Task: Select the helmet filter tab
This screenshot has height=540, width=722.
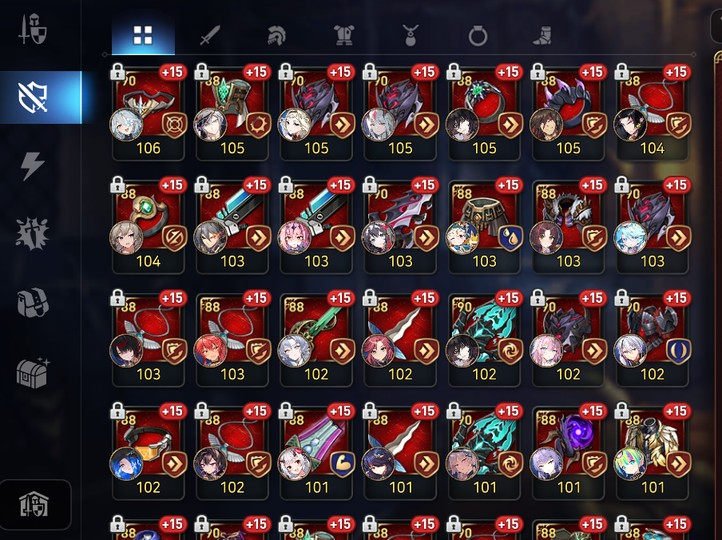Action: pyautogui.click(x=276, y=35)
